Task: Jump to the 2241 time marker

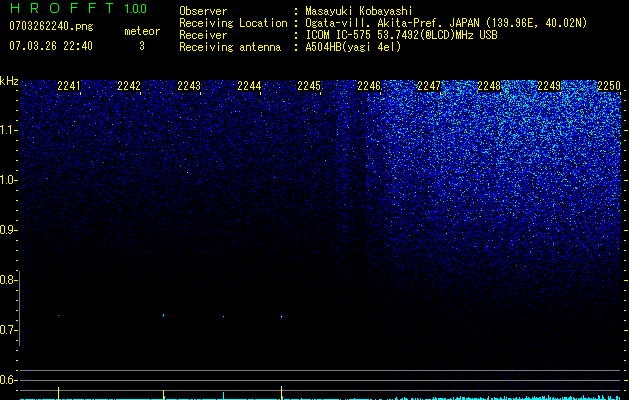Action: point(69,86)
